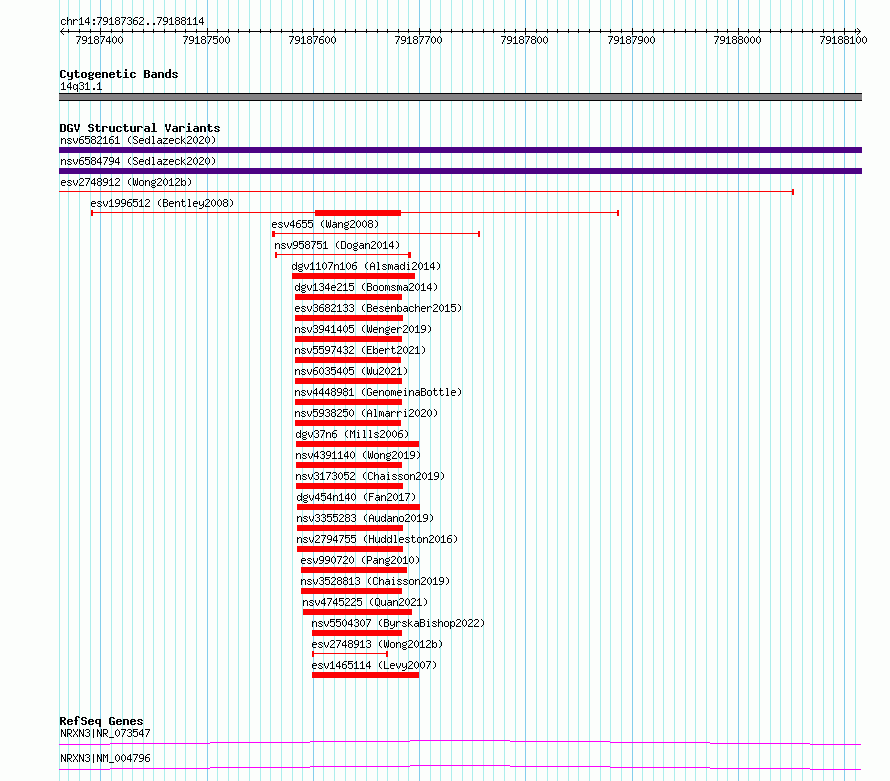Select the esv2748912 (Wong2012b) variant label
The image size is (890, 781).
126,182
